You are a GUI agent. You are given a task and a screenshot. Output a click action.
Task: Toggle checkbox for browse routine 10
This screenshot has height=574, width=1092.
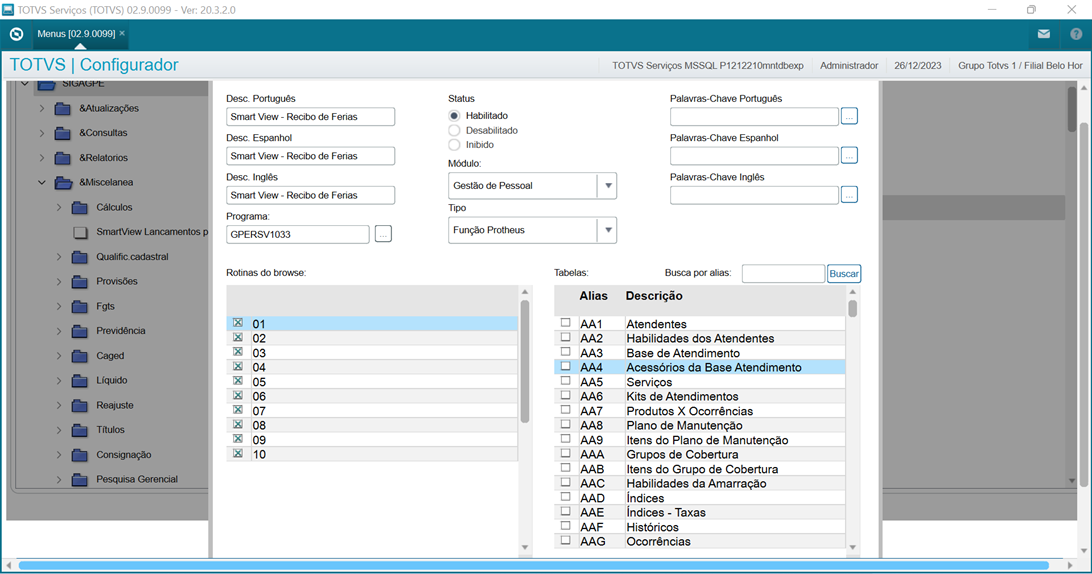pyautogui.click(x=237, y=453)
